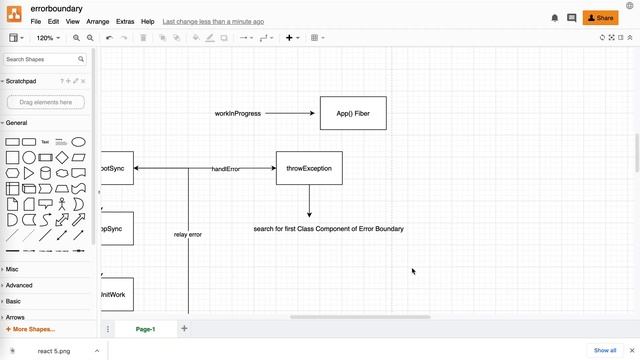640x360 pixels.
Task: Open the 120% zoom dropdown
Action: click(48, 38)
